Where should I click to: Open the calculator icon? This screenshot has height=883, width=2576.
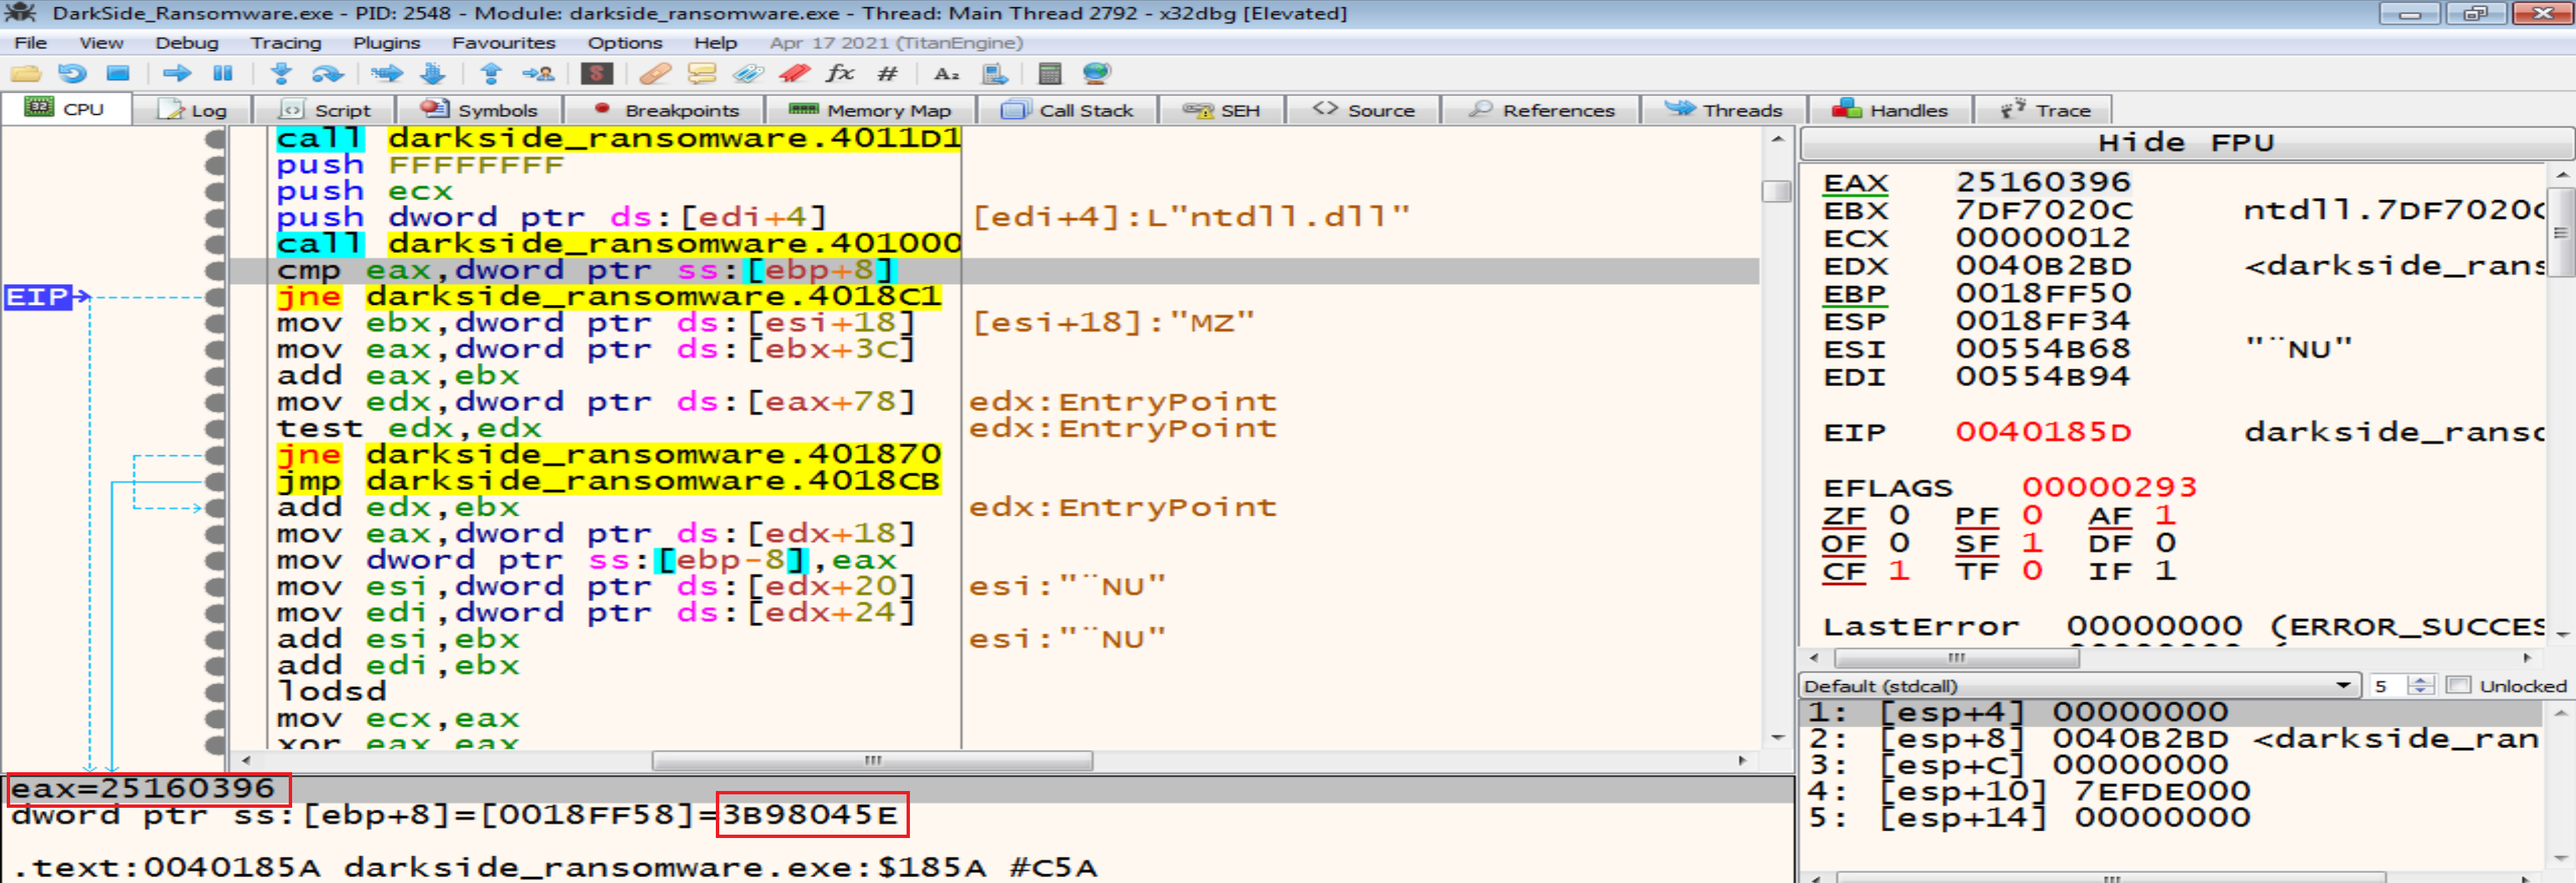(1049, 73)
